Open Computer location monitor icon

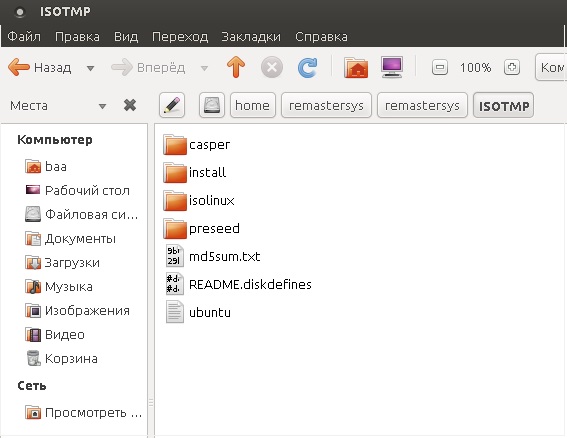(x=392, y=67)
